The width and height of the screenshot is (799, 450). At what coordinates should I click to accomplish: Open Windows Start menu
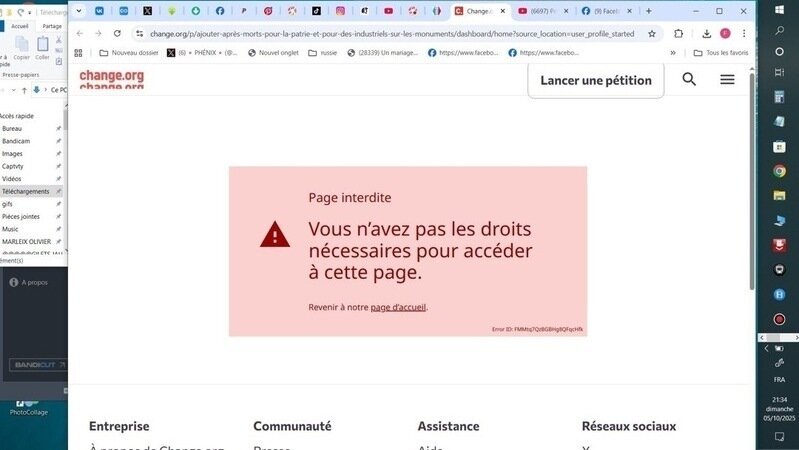[779, 10]
